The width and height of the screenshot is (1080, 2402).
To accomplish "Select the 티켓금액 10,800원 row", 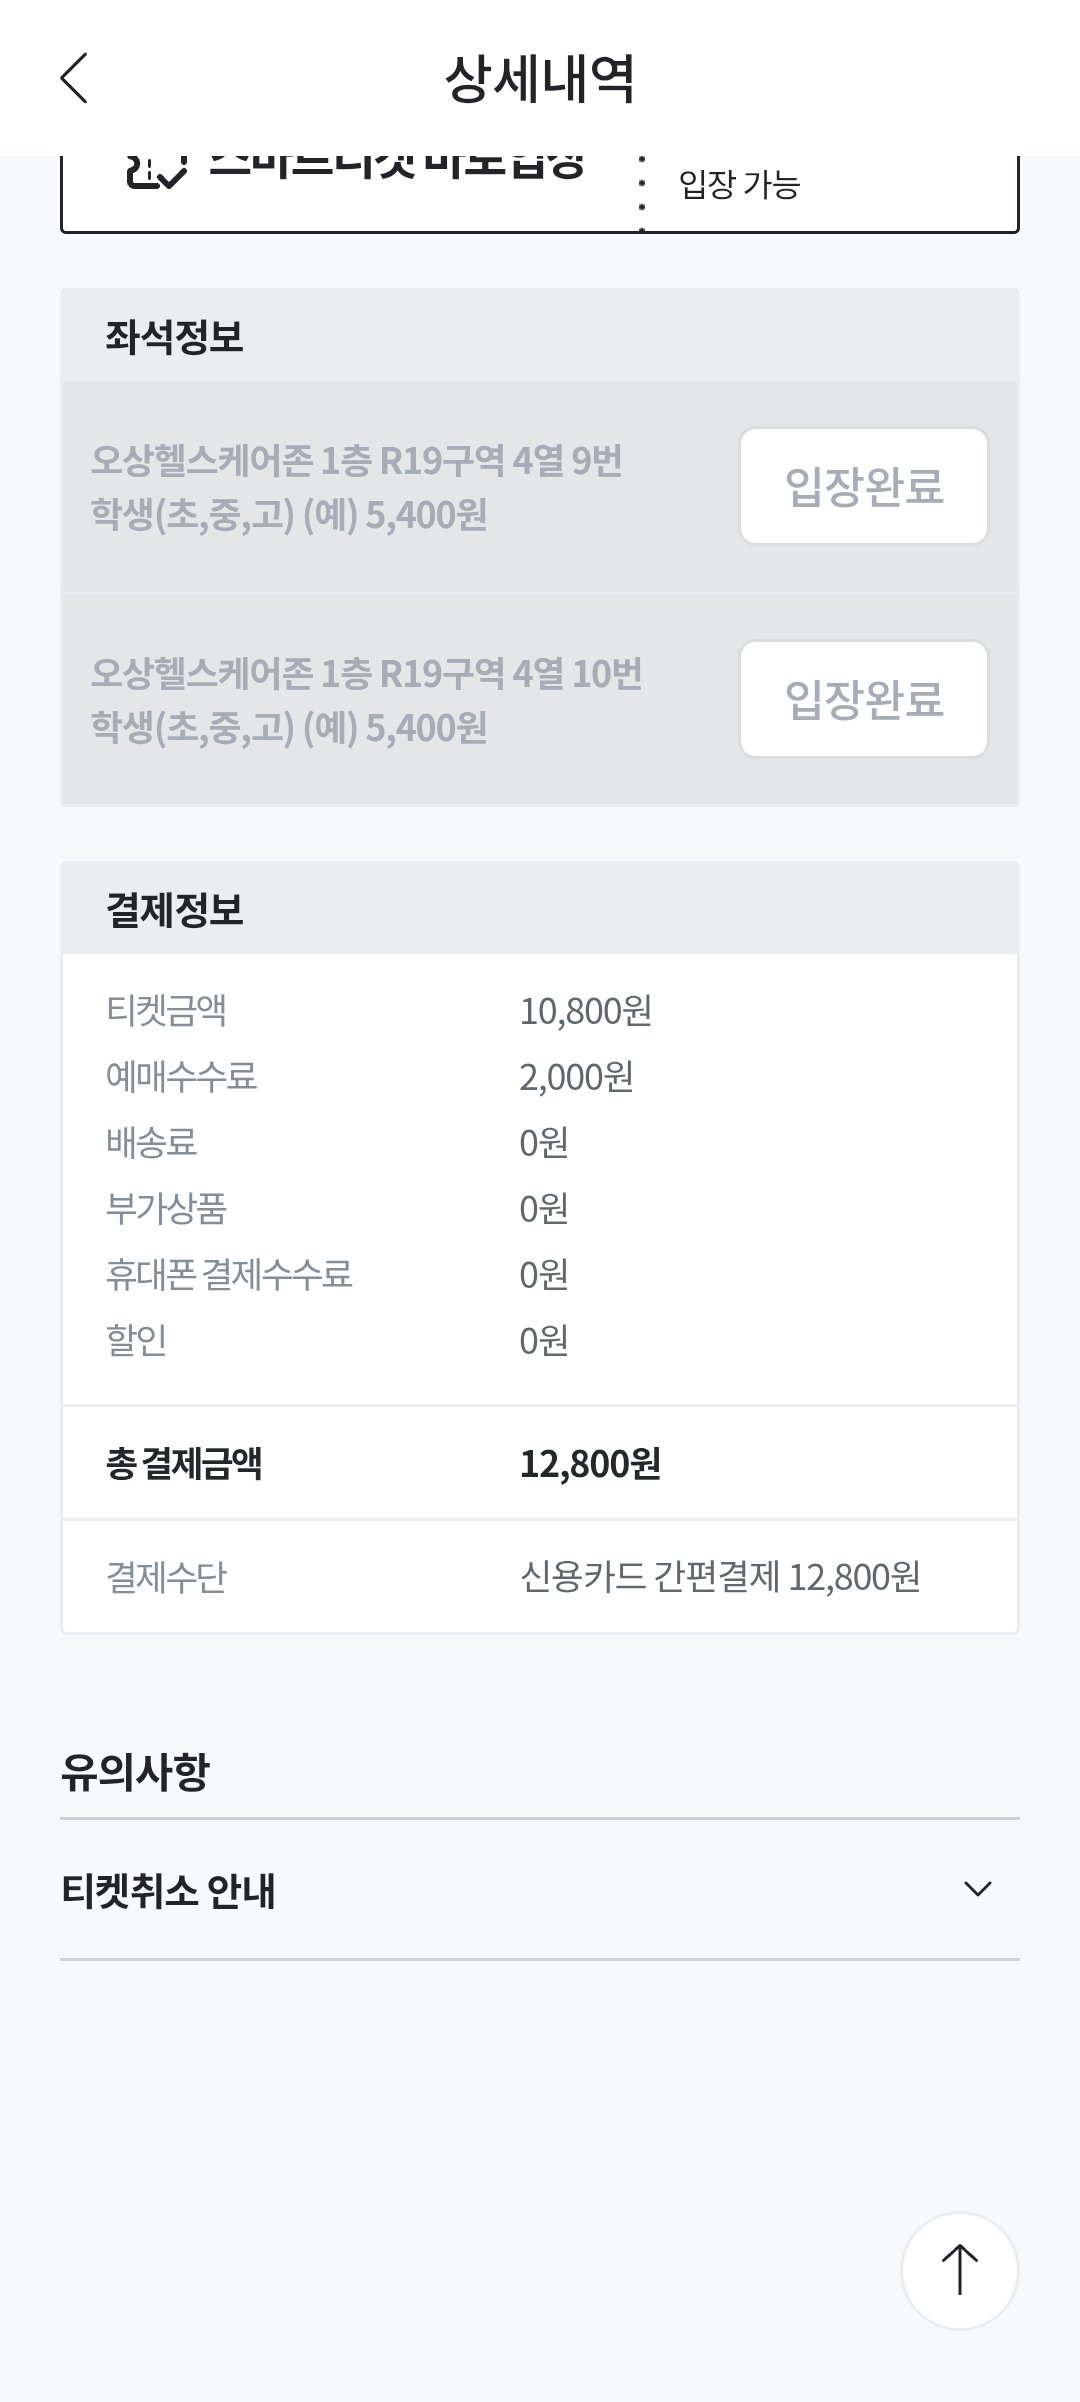I will pyautogui.click(x=540, y=1011).
